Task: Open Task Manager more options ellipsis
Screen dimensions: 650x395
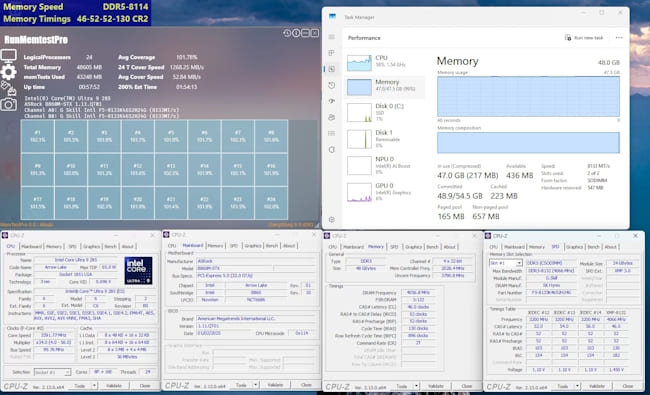Action: [619, 38]
